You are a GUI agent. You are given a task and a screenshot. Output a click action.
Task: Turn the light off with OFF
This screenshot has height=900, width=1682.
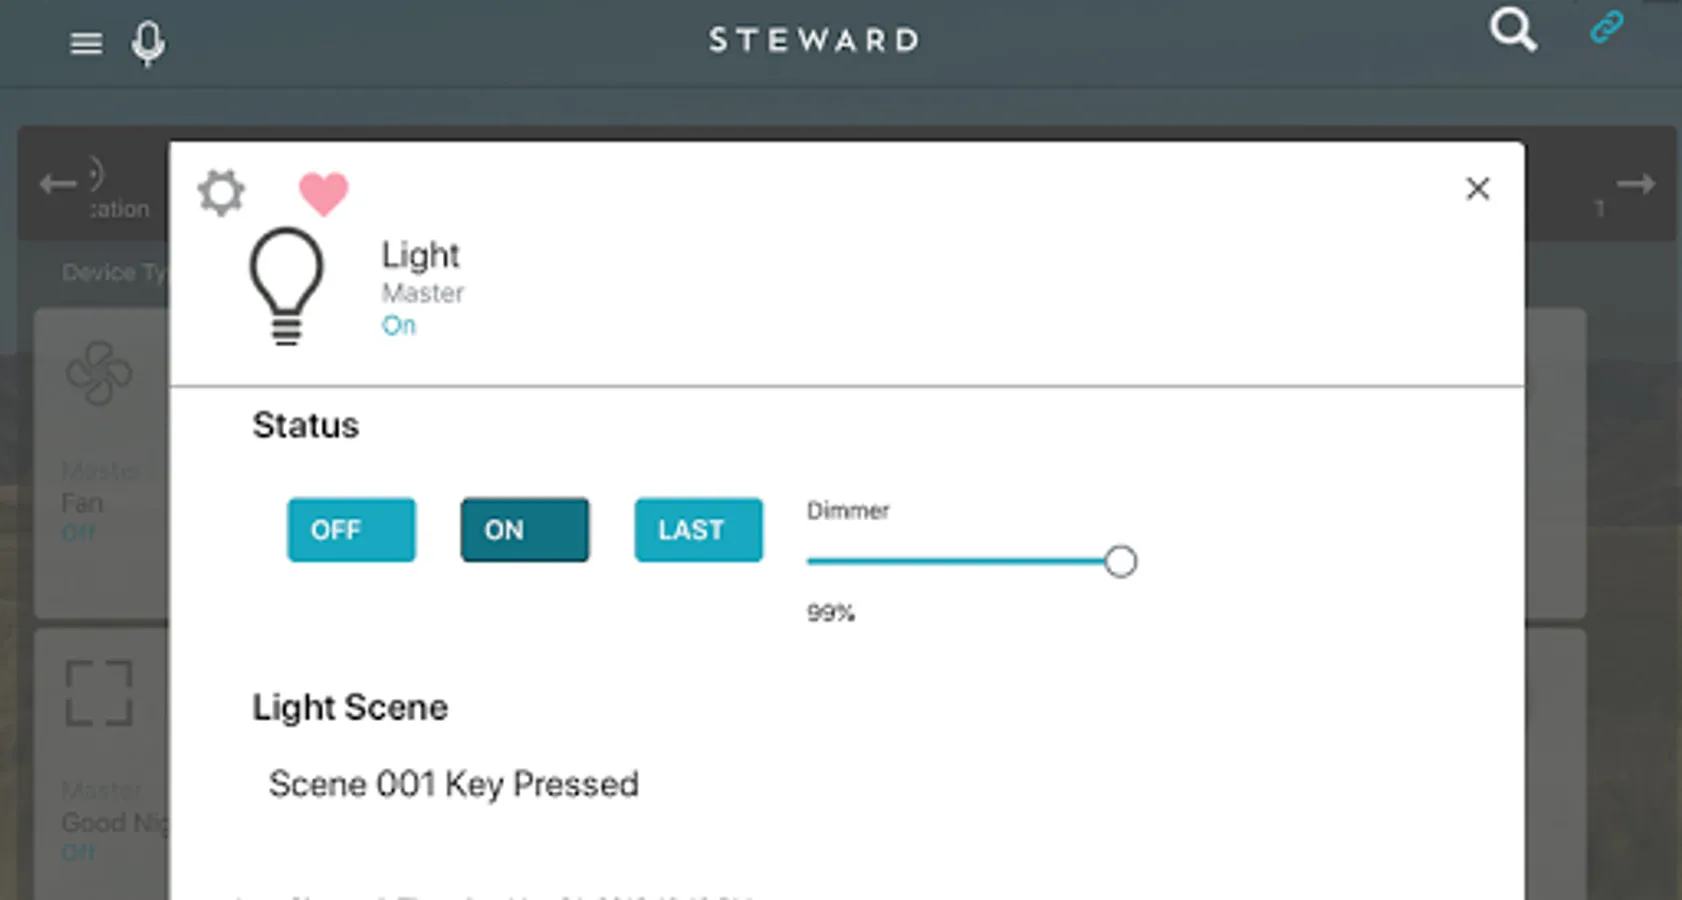[351, 530]
